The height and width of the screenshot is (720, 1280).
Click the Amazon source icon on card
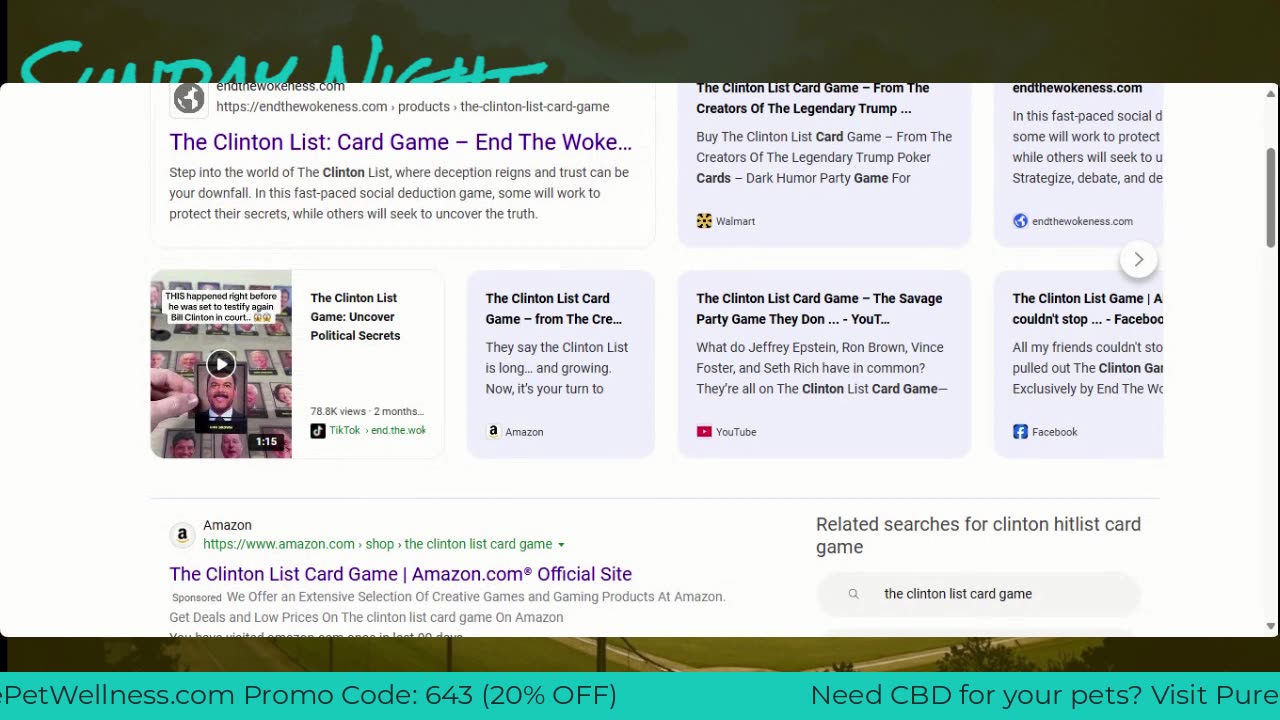[x=493, y=432]
